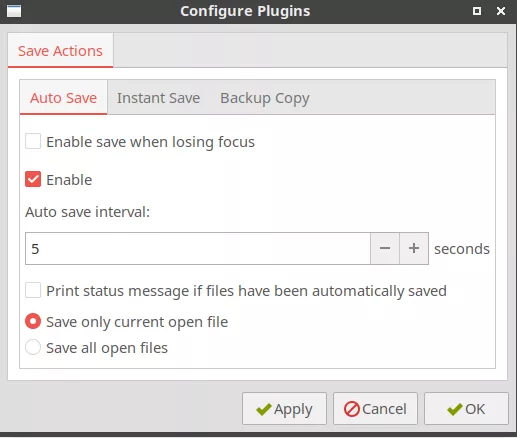Go to the Backup Copy tab
The width and height of the screenshot is (517, 438).
pos(265,98)
